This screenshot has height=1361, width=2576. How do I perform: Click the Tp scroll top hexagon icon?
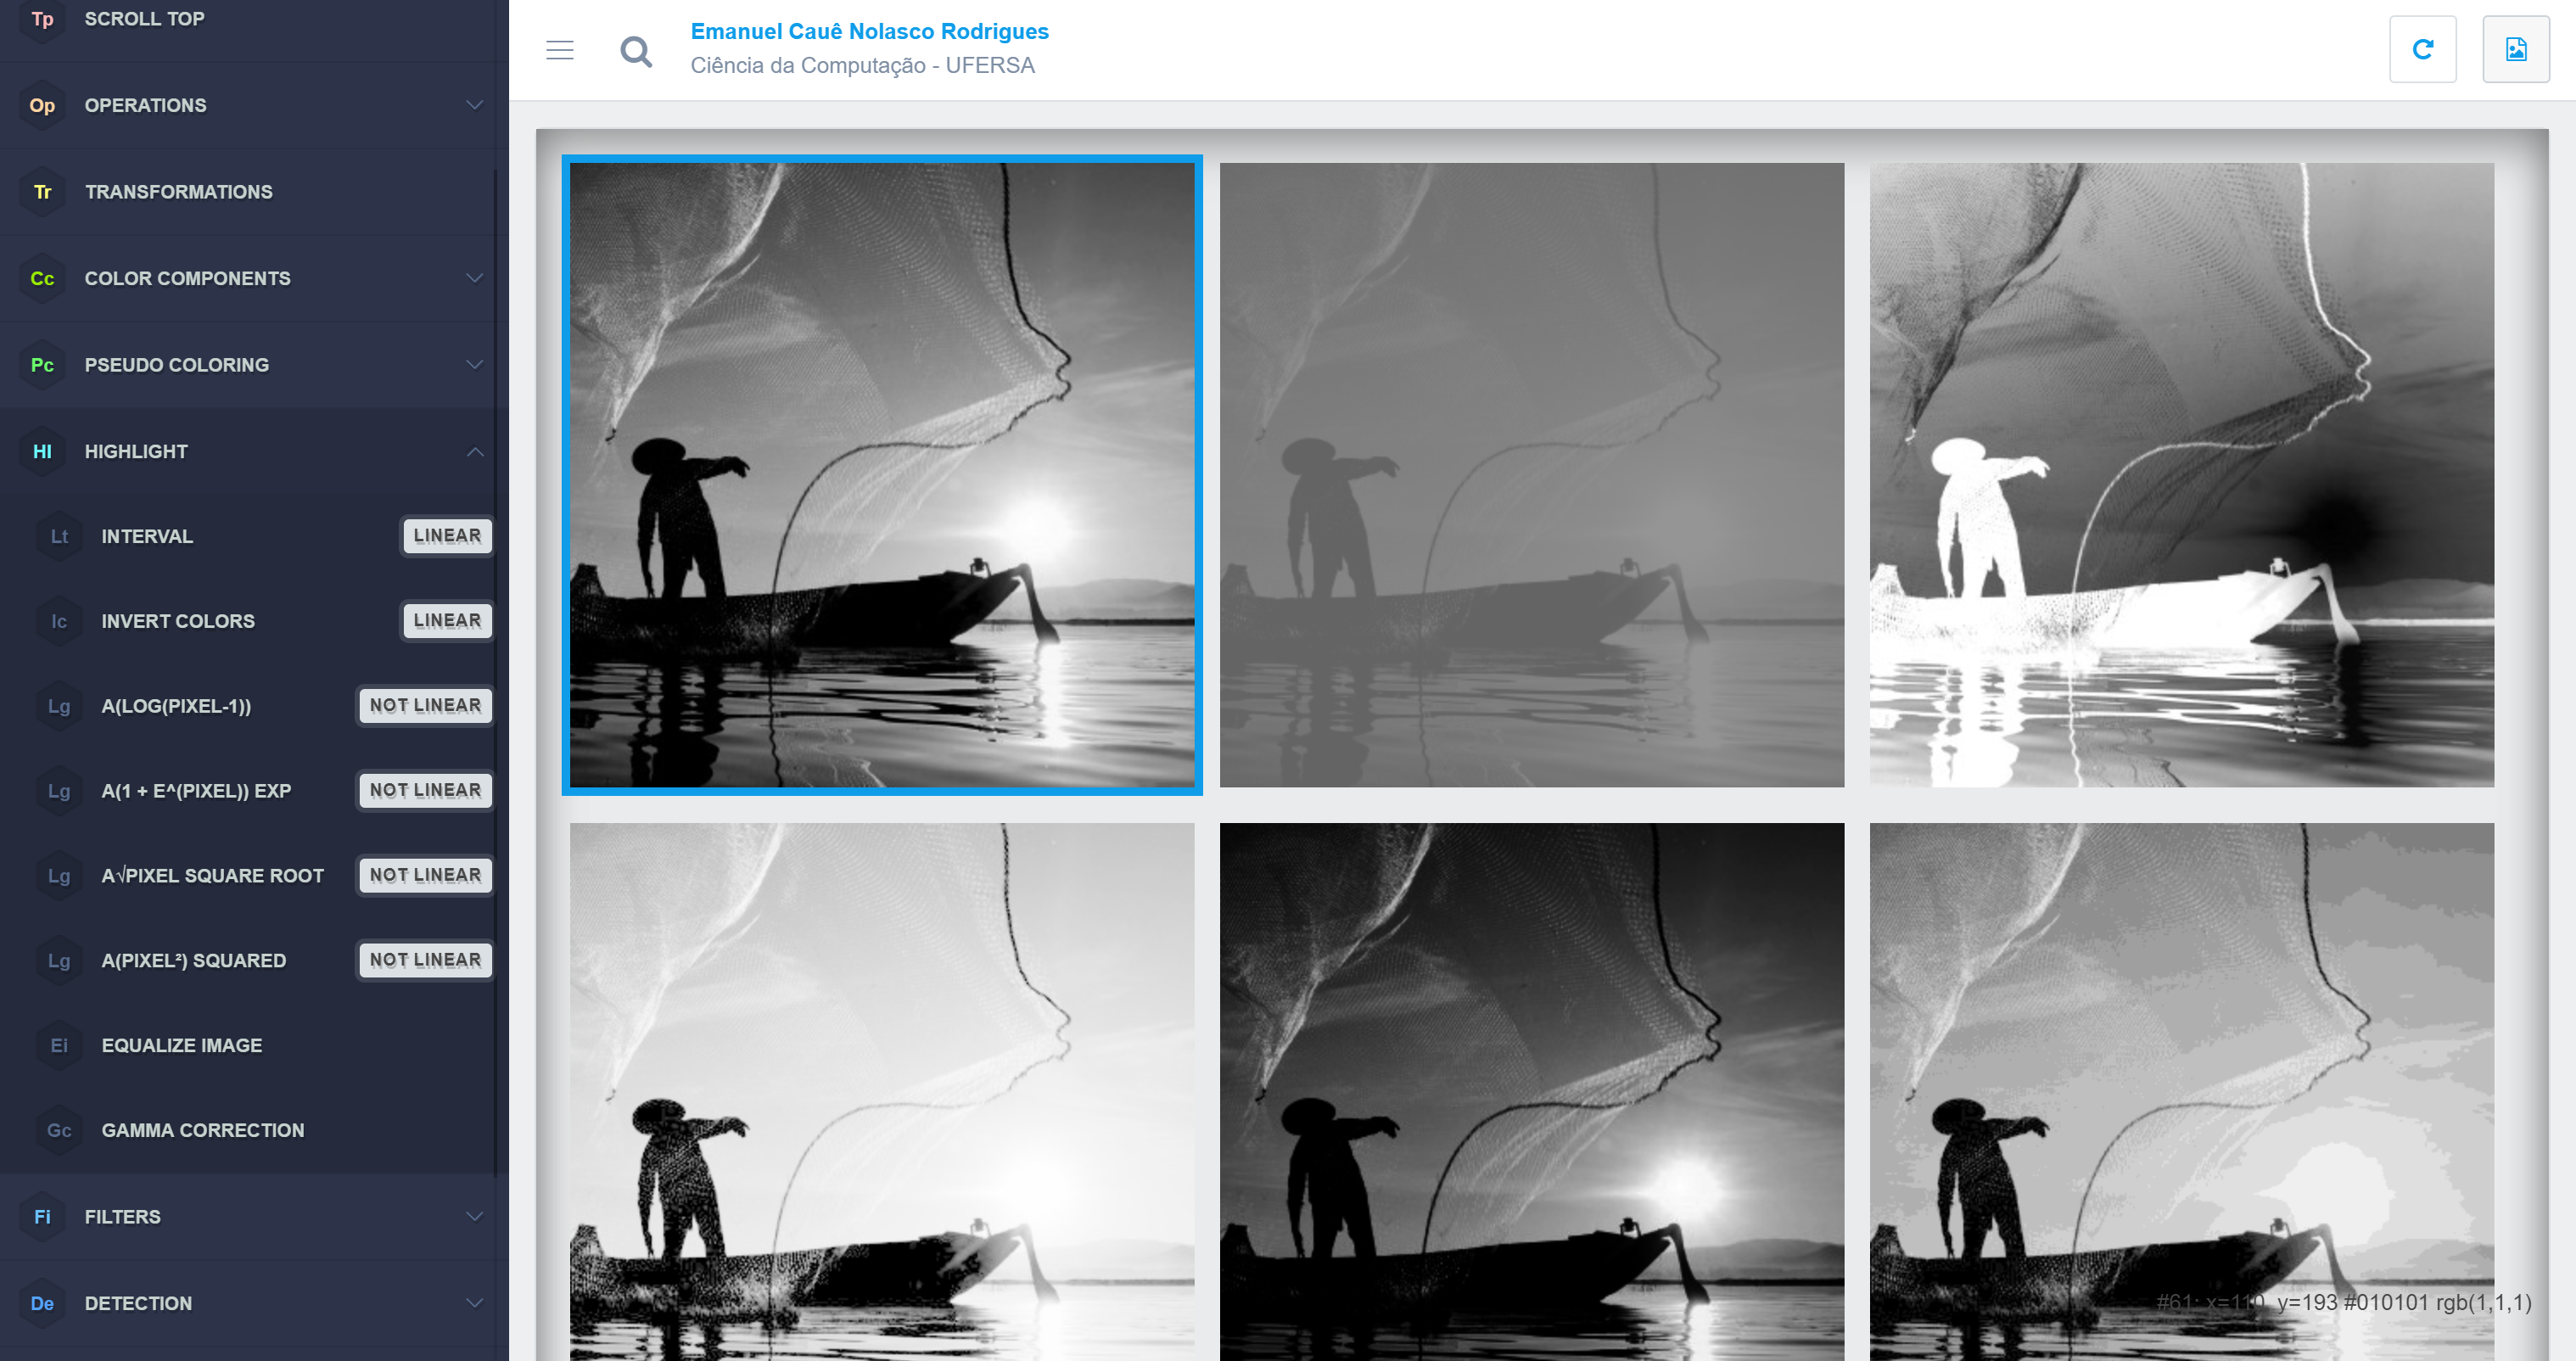pos(42,19)
